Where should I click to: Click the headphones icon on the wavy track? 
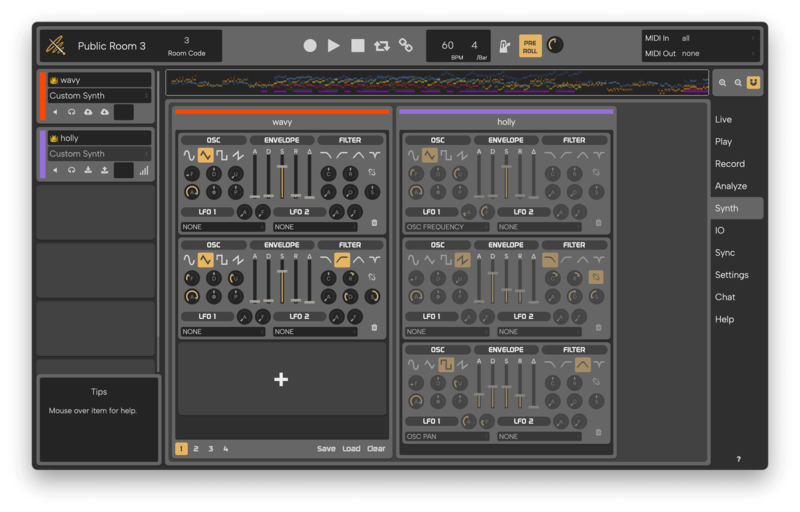coord(72,112)
